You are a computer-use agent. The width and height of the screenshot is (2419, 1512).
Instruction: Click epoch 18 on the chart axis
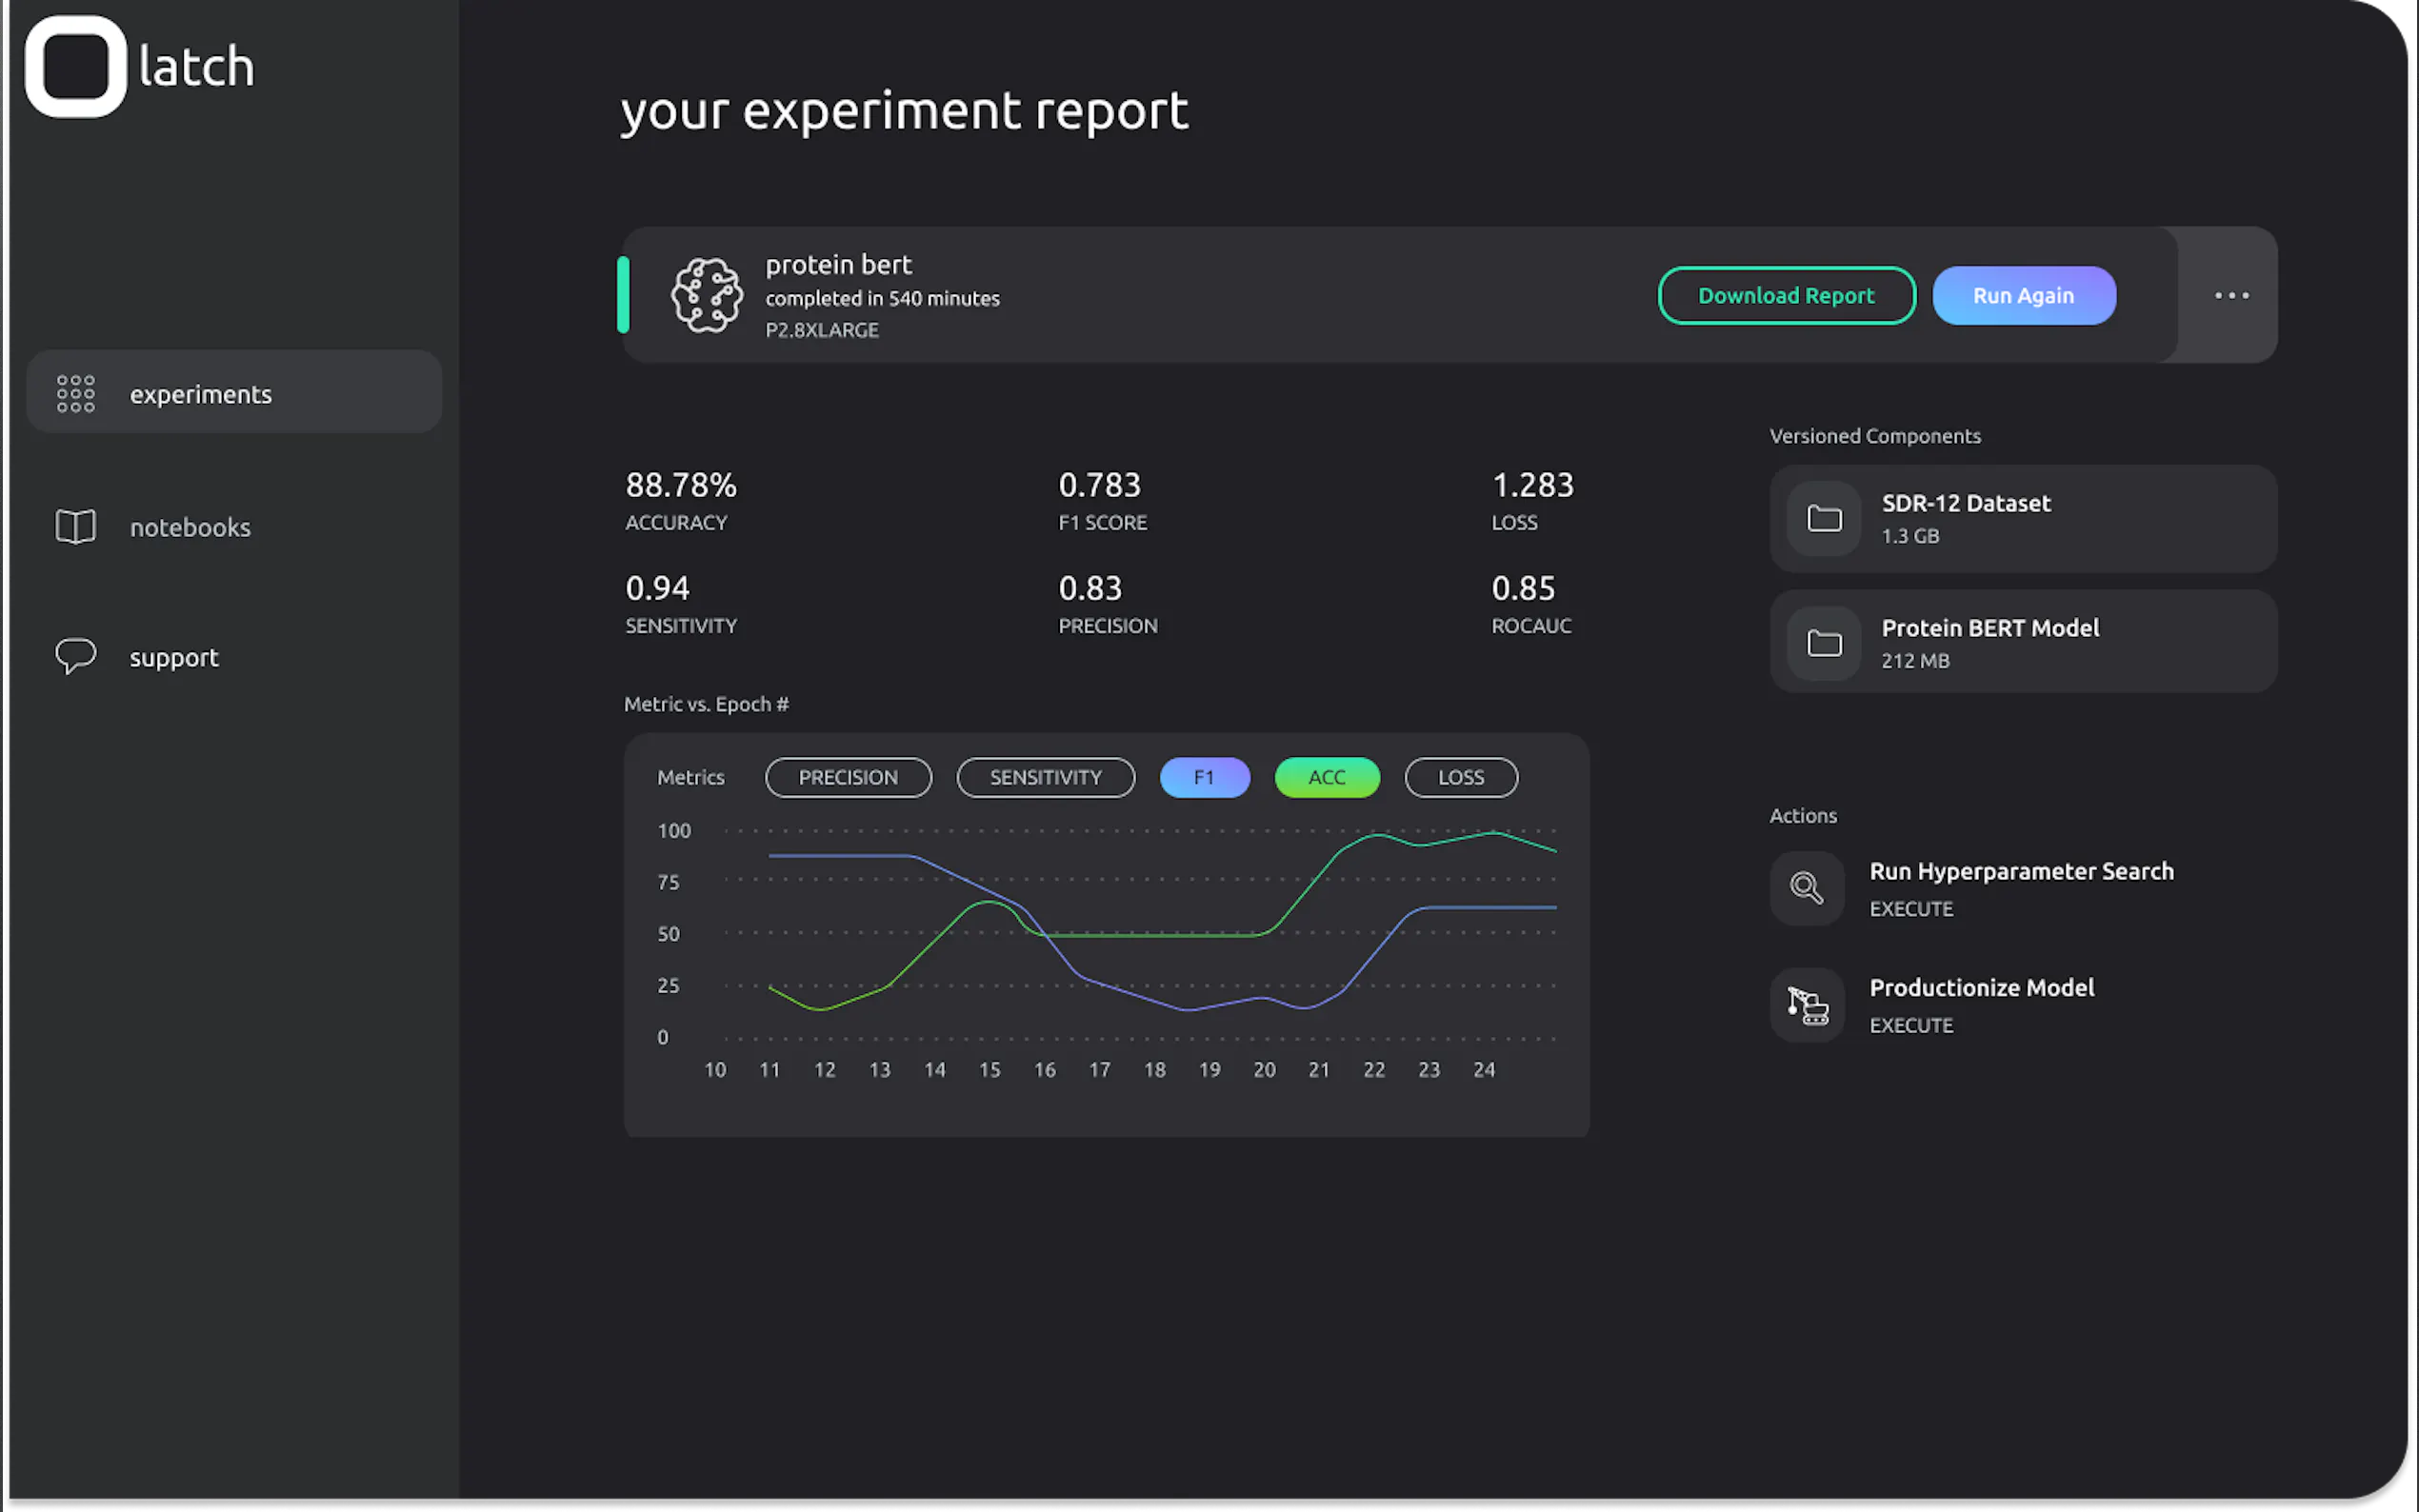pyautogui.click(x=1154, y=1070)
